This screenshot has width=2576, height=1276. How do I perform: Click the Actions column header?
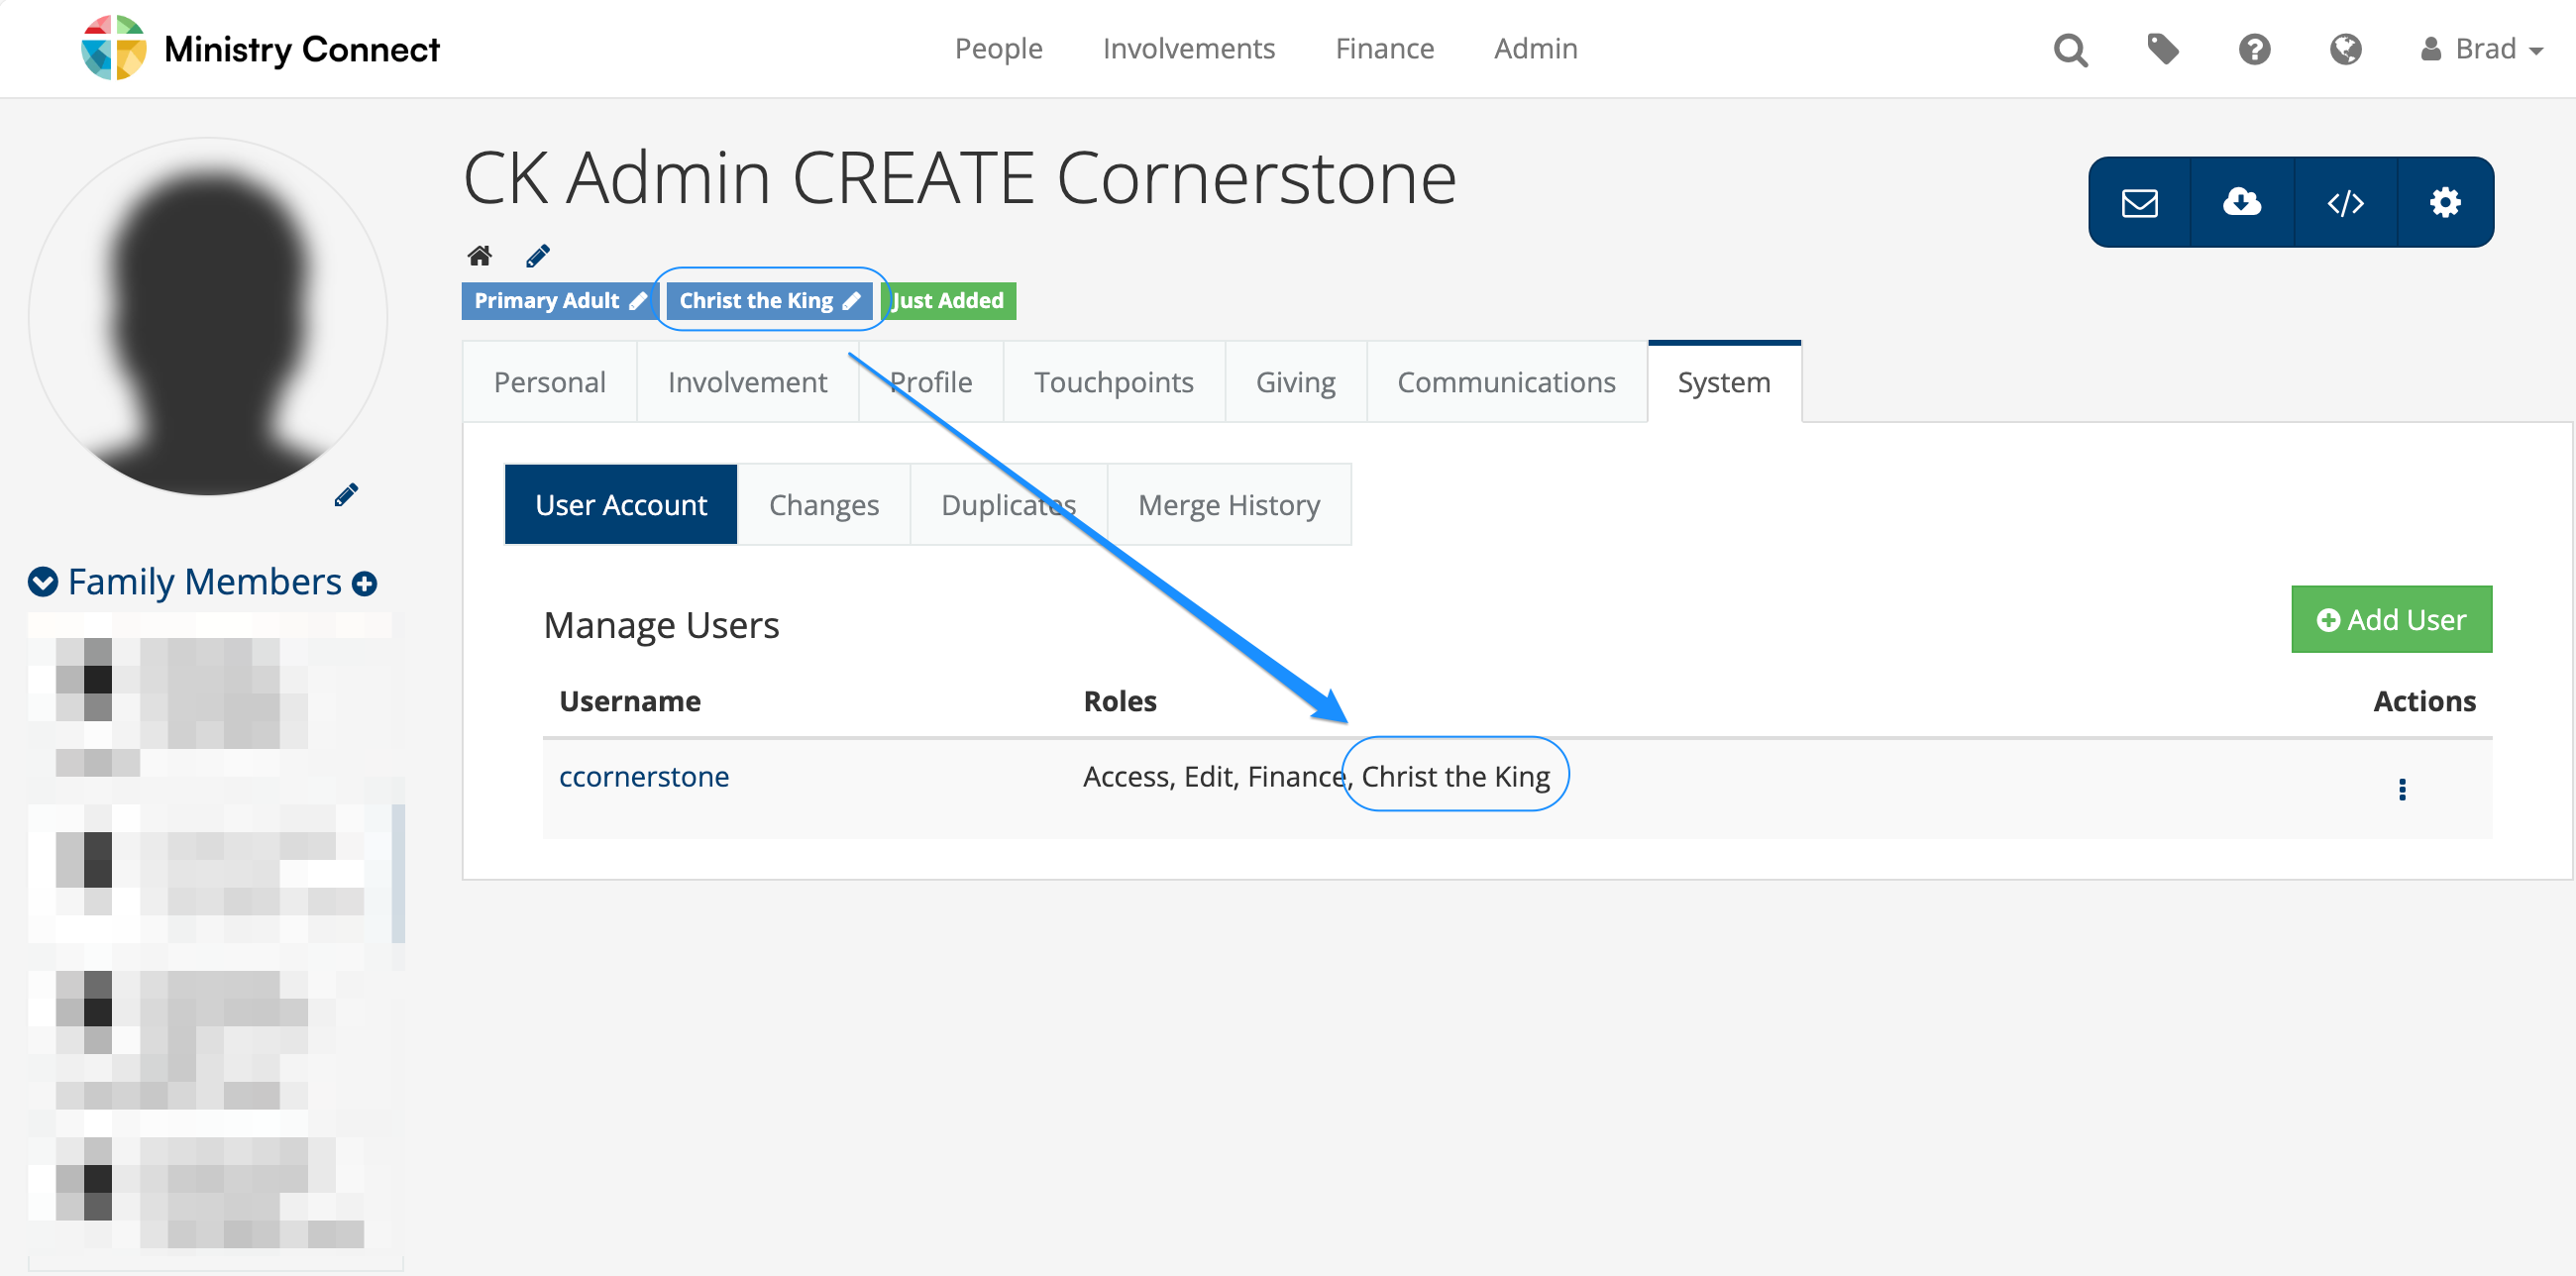pos(2424,701)
